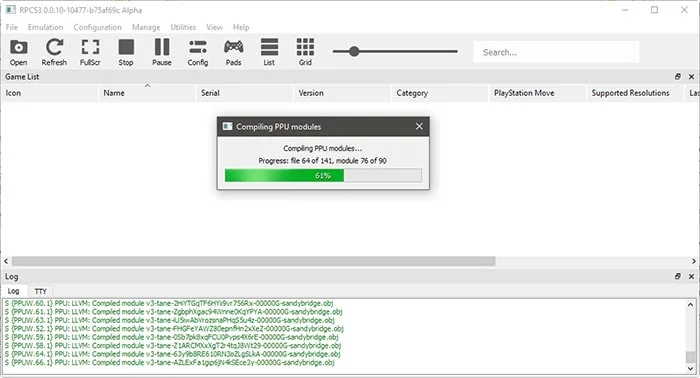The height and width of the screenshot is (378, 700).
Task: Click the game list horizontal scrollbar thumb
Action: [x=254, y=261]
